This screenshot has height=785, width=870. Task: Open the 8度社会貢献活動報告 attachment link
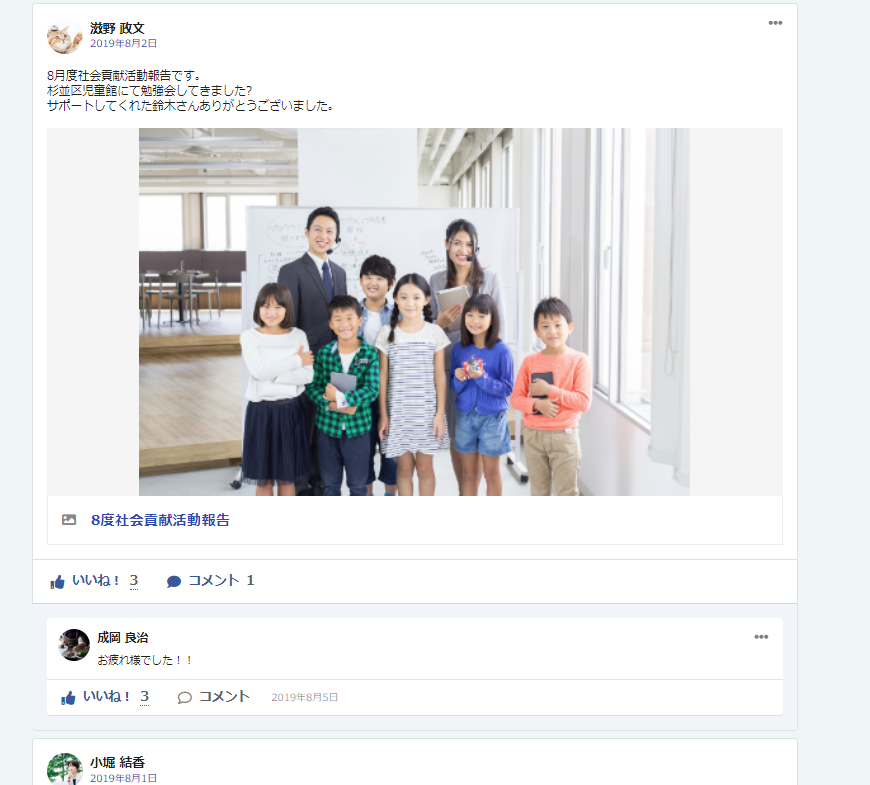[x=160, y=520]
